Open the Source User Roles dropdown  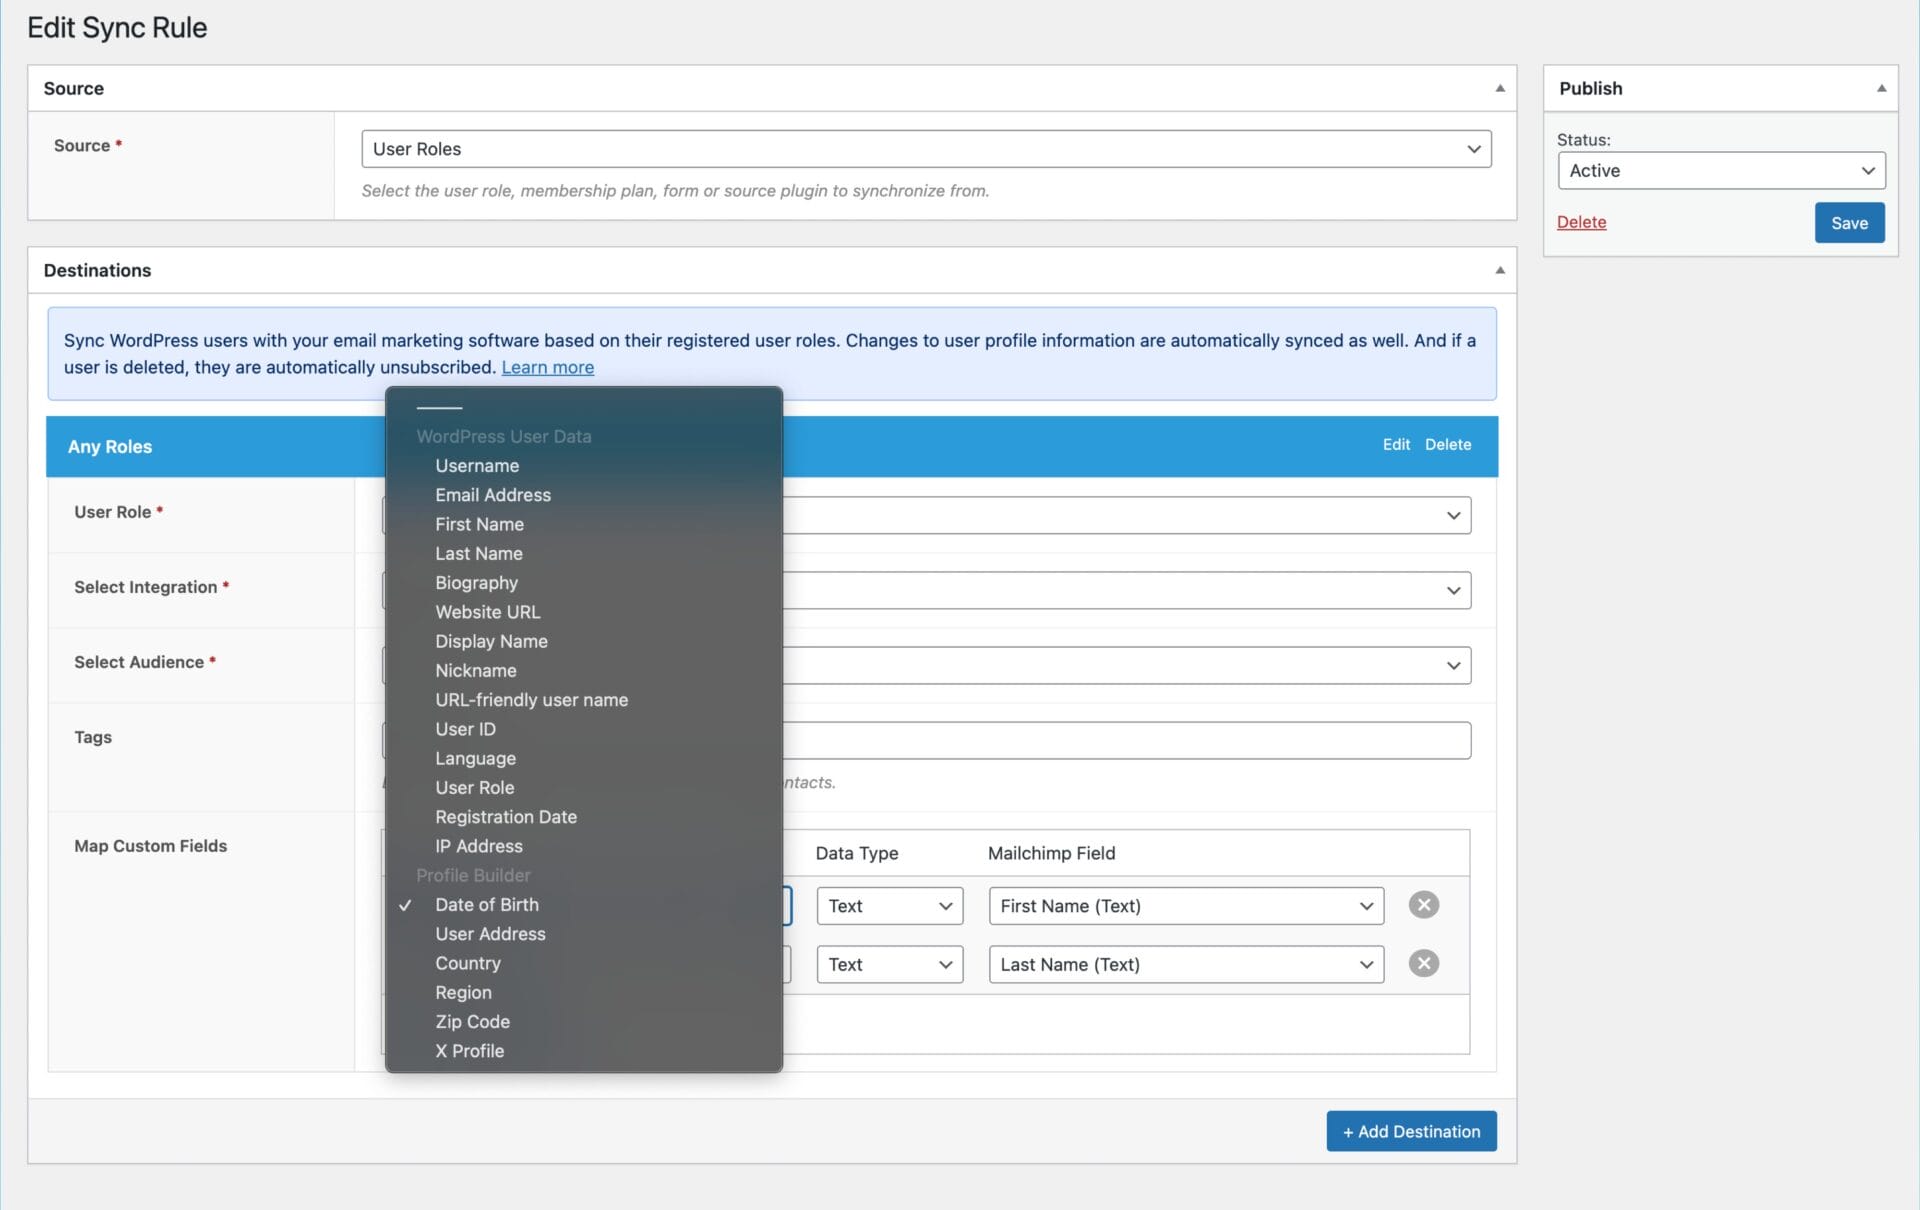pyautogui.click(x=926, y=149)
